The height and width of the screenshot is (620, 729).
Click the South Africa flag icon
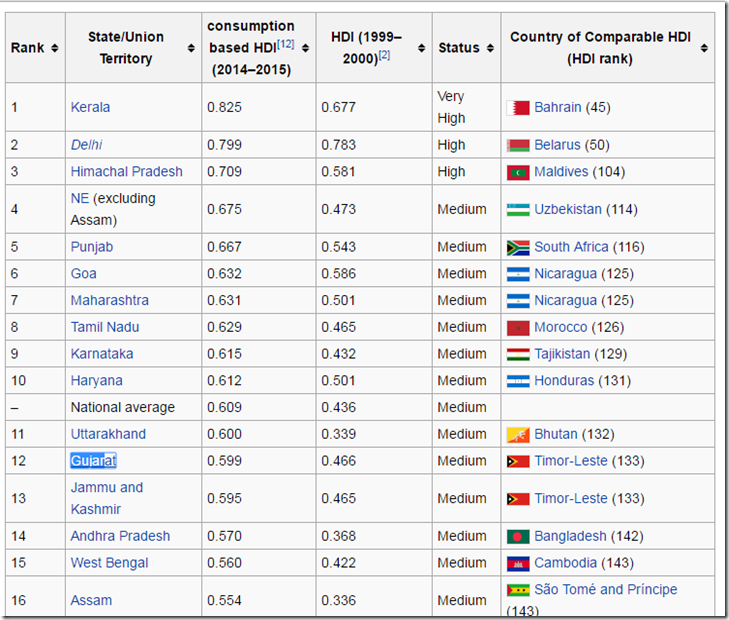coord(518,248)
